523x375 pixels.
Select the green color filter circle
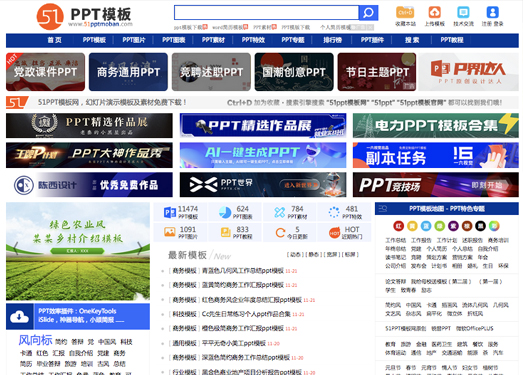pos(439,226)
